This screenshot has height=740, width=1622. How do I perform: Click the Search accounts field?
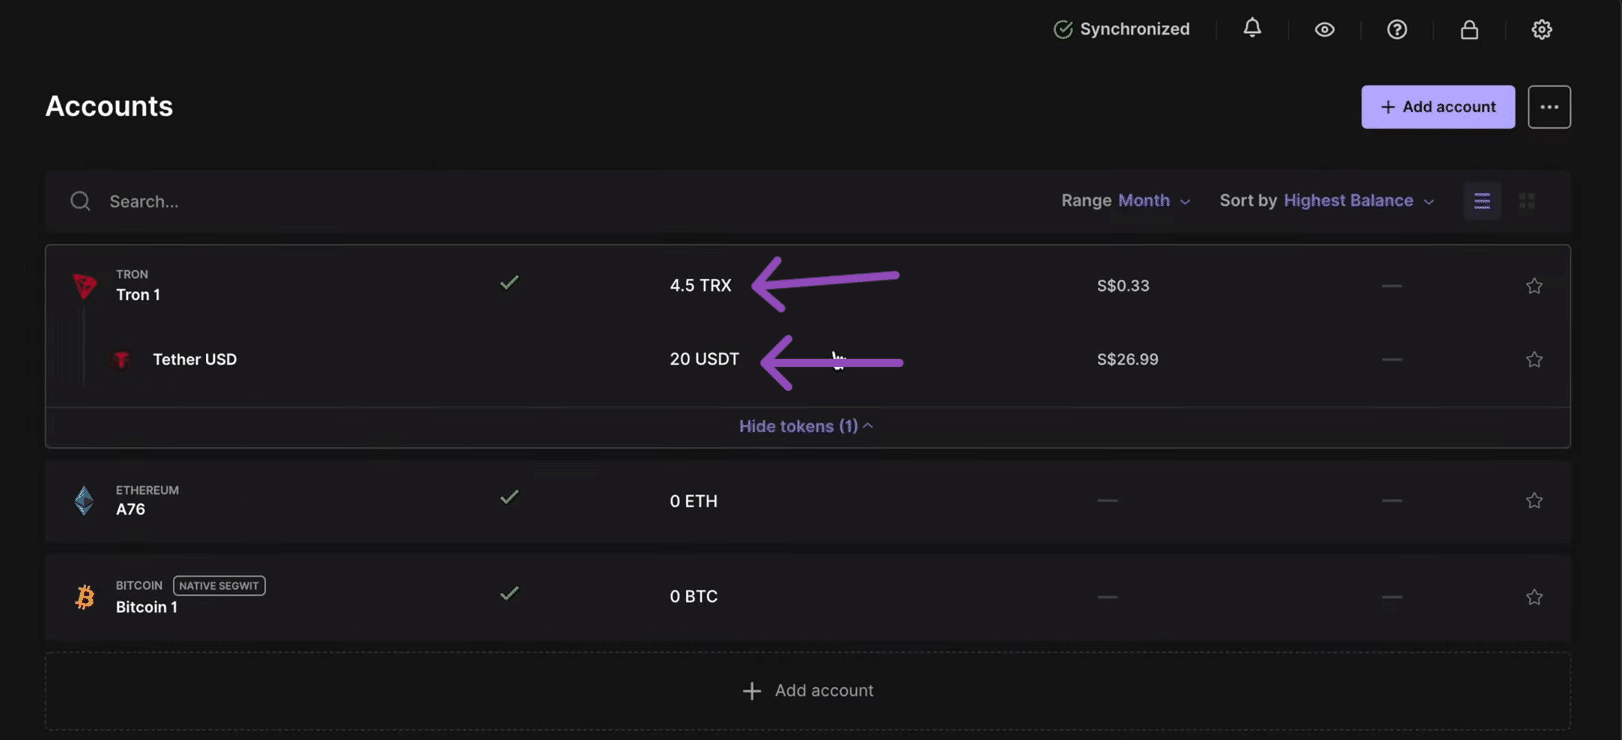click(400, 201)
